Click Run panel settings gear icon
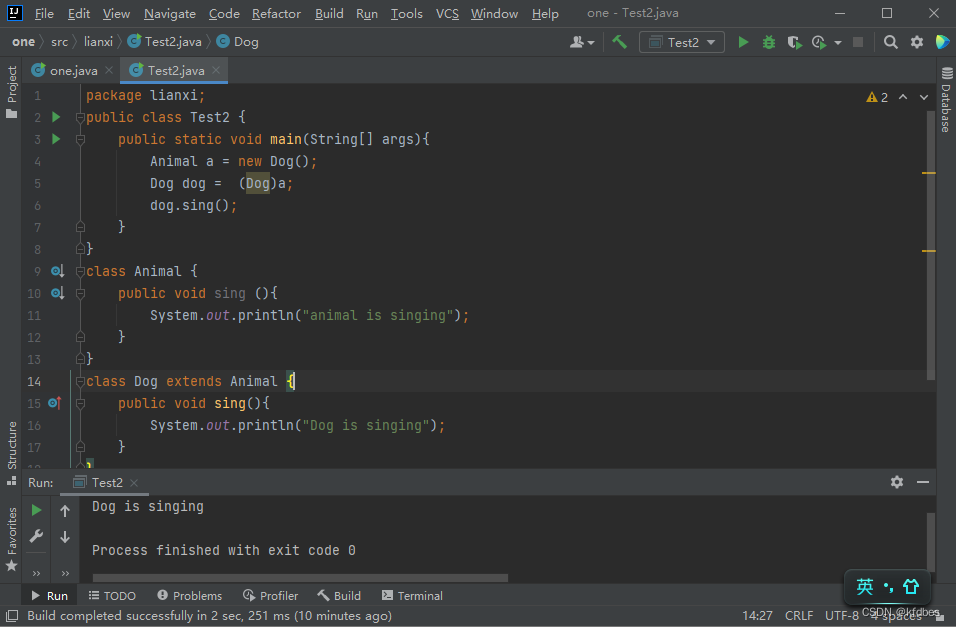 pyautogui.click(x=897, y=482)
